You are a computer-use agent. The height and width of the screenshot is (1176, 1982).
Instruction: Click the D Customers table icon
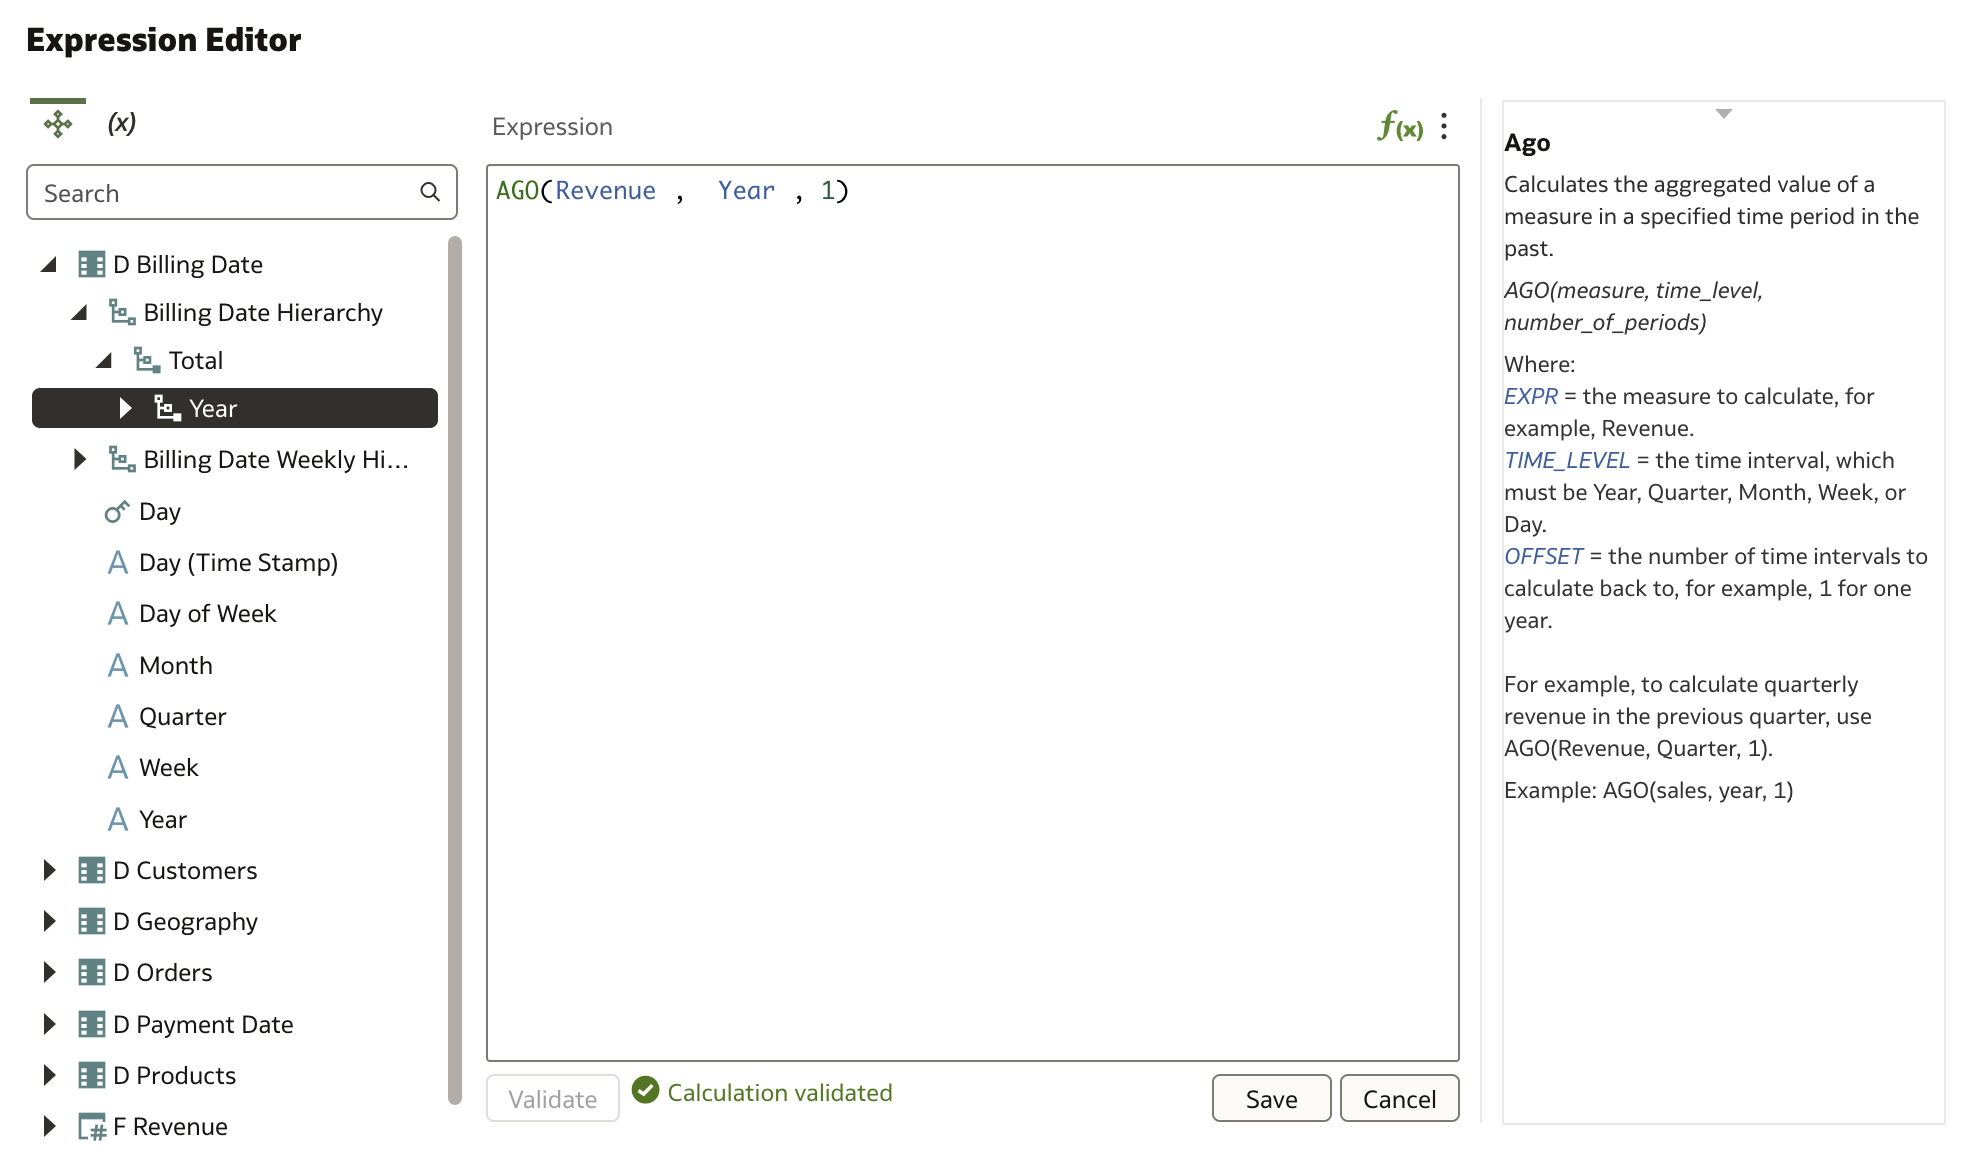point(91,870)
